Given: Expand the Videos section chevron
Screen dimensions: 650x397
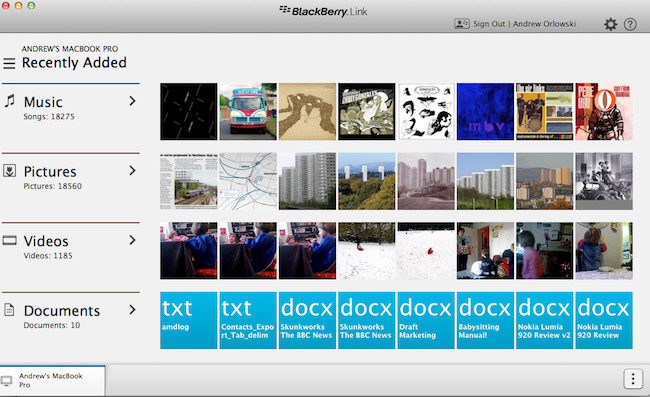Looking at the screenshot, I should [x=132, y=240].
